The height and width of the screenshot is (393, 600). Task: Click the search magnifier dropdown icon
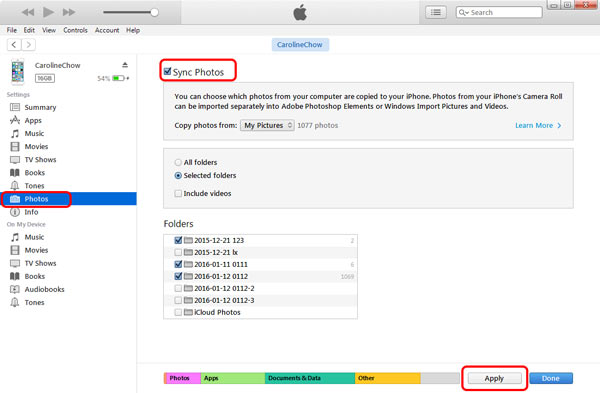[x=463, y=12]
